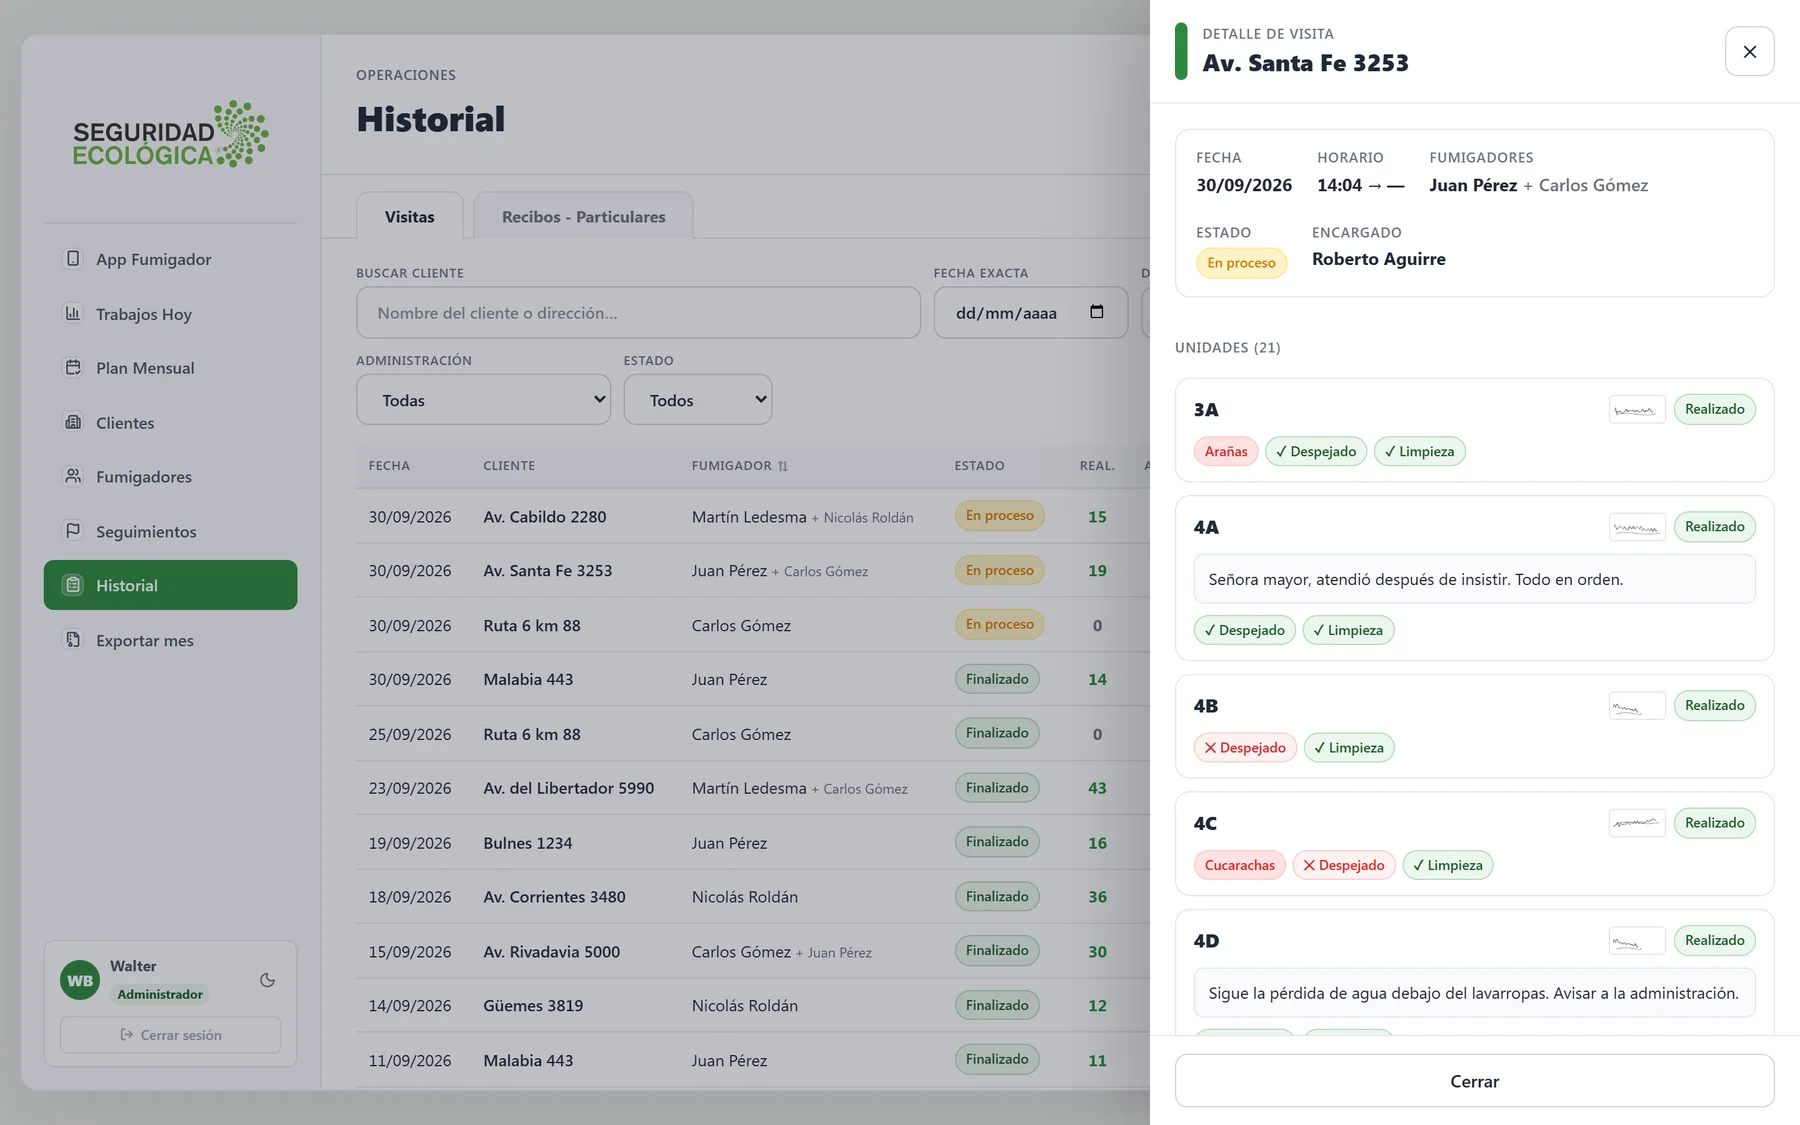Click Finalizado badge for Bulnes 1234
Image resolution: width=1800 pixels, height=1125 pixels.
997,842
